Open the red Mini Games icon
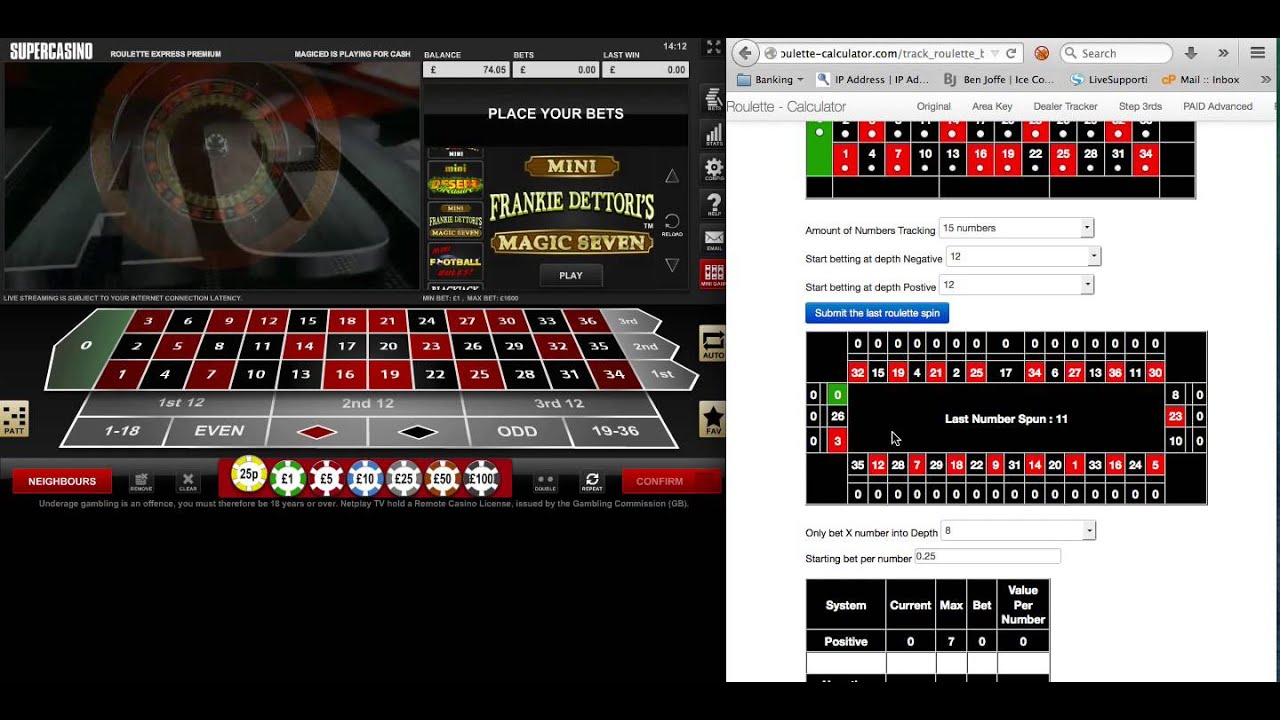This screenshot has width=1280, height=720. click(713, 274)
